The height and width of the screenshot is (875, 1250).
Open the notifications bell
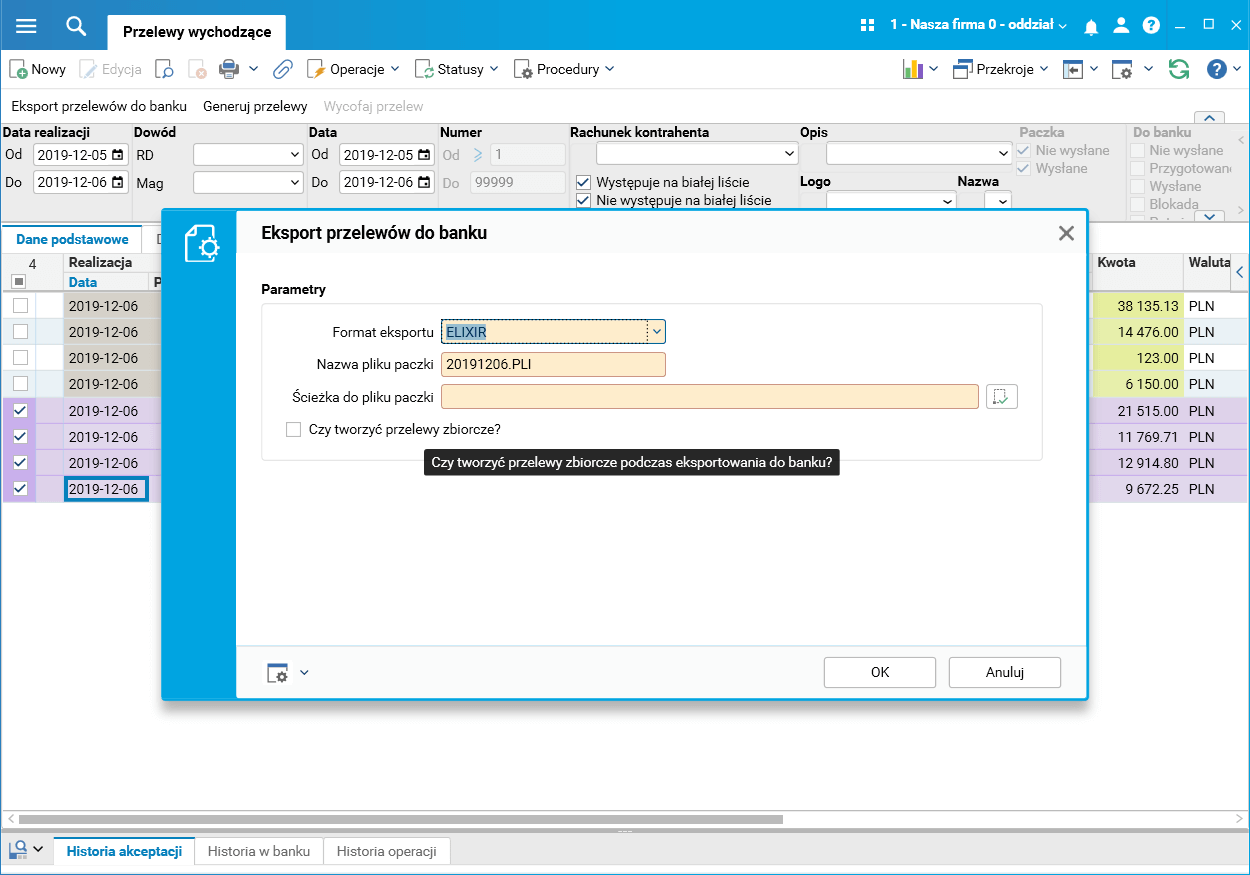pyautogui.click(x=1092, y=26)
